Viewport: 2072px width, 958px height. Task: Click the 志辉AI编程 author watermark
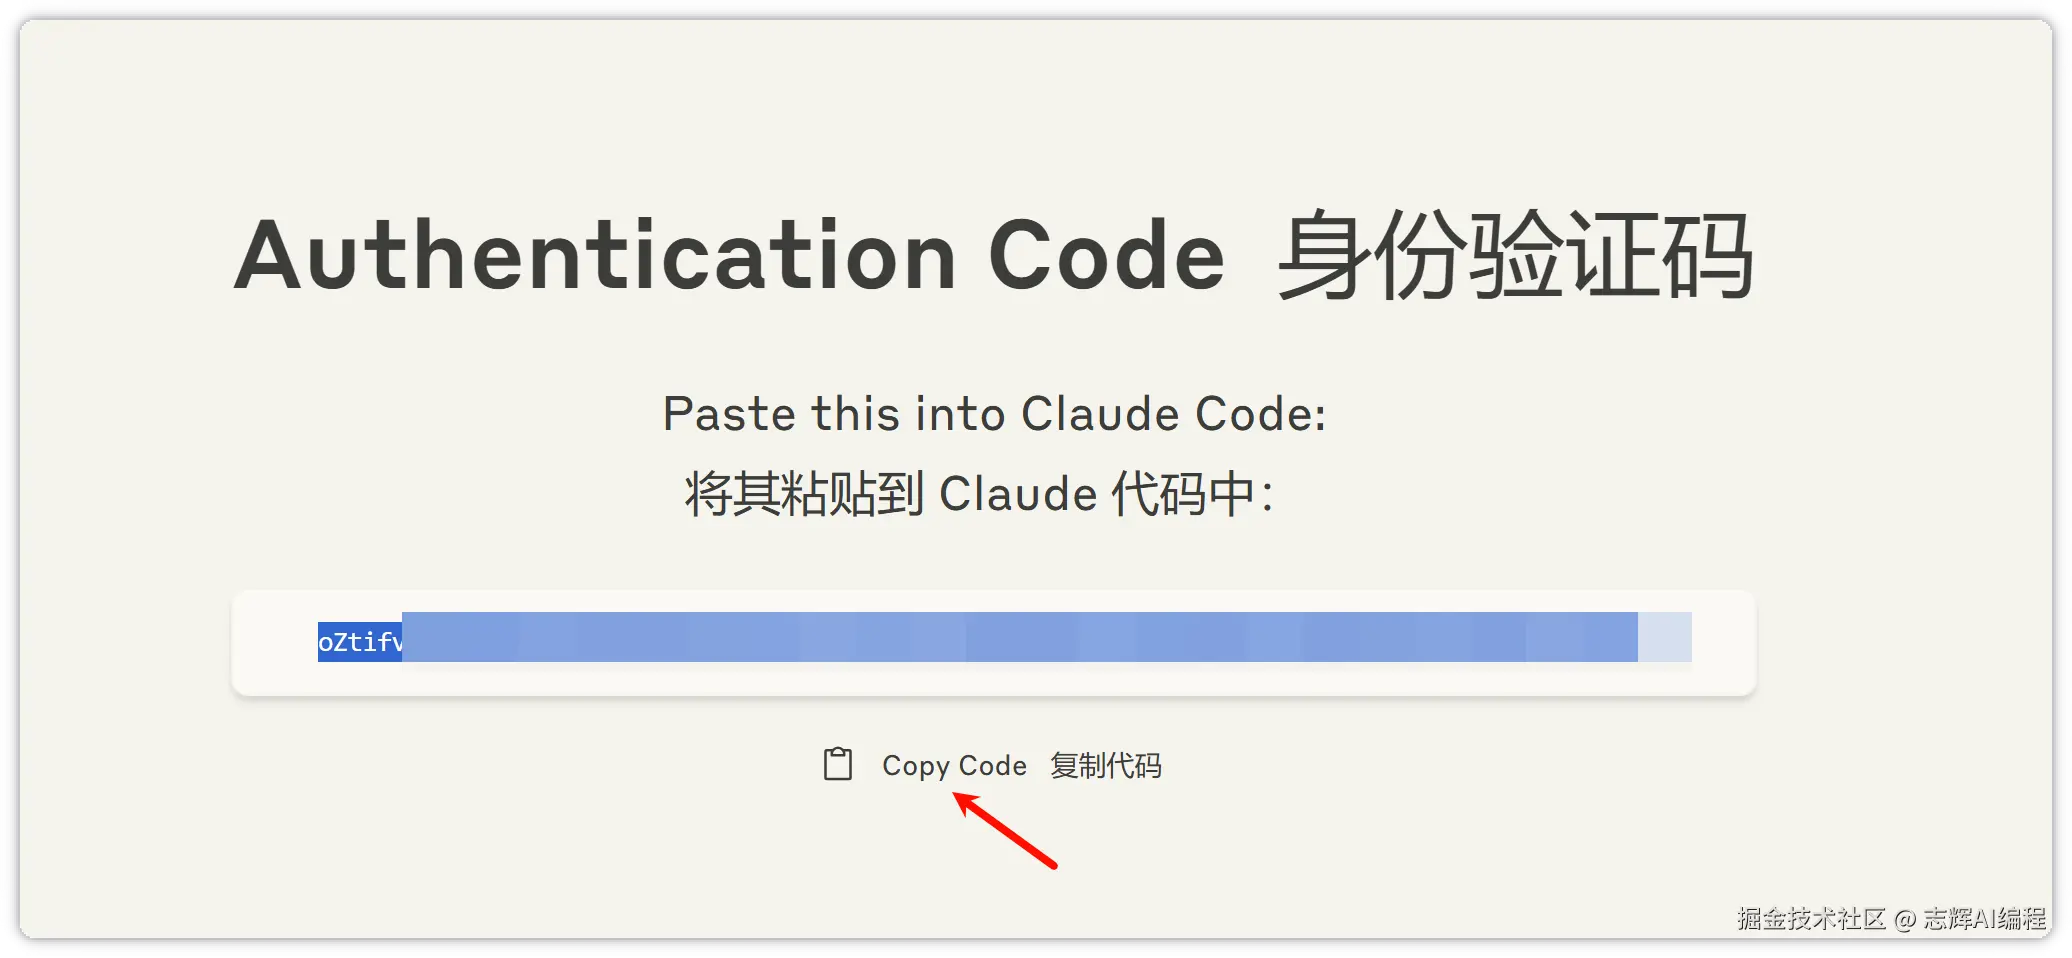pyautogui.click(x=1985, y=918)
